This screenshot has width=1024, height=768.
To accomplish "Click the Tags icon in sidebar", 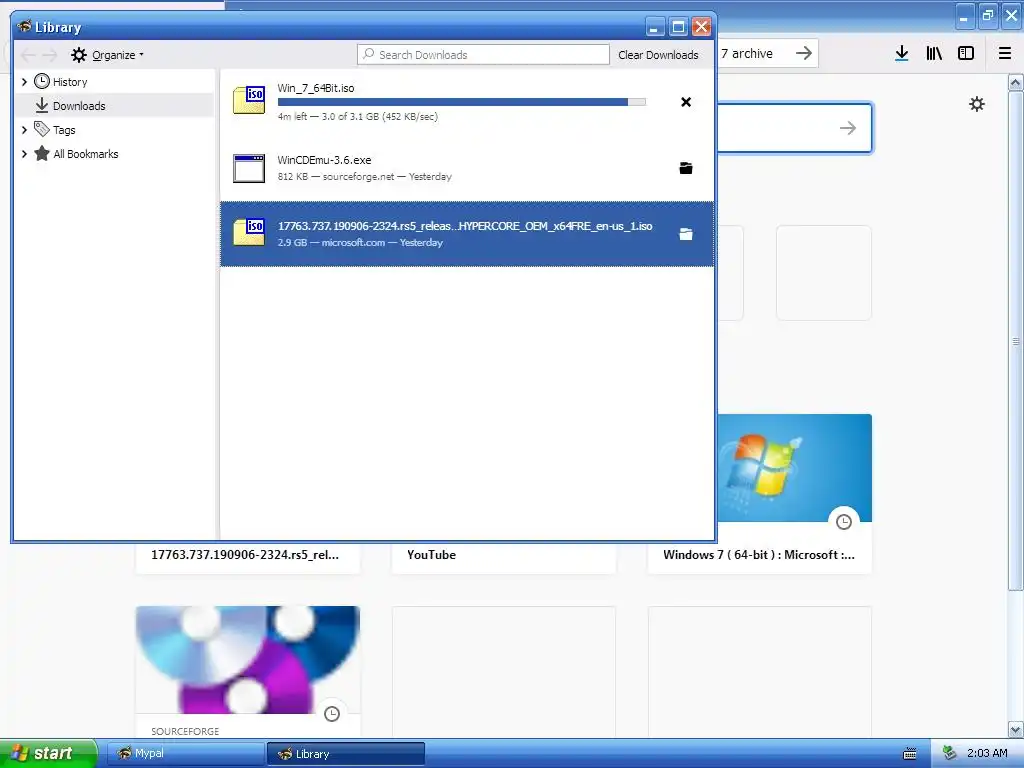I will tap(42, 129).
